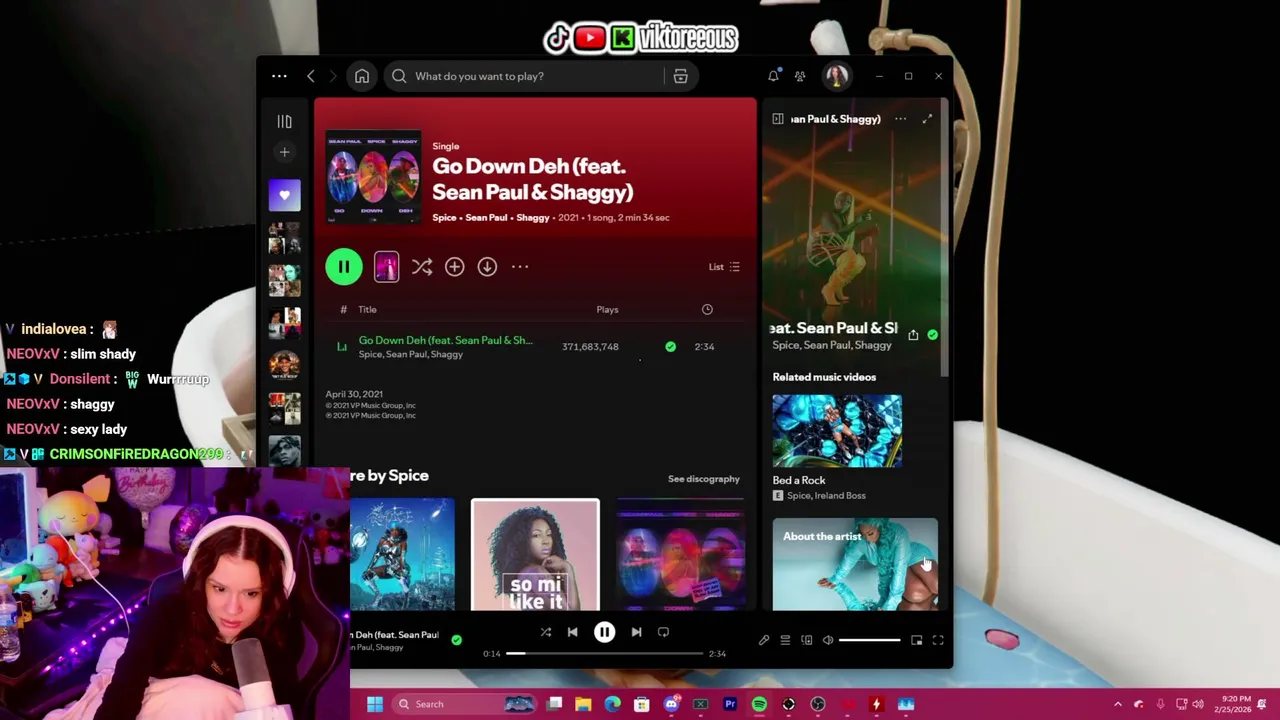Screen dimensions: 1280x720
Task: Mute with the speaker icon
Action: 828,640
